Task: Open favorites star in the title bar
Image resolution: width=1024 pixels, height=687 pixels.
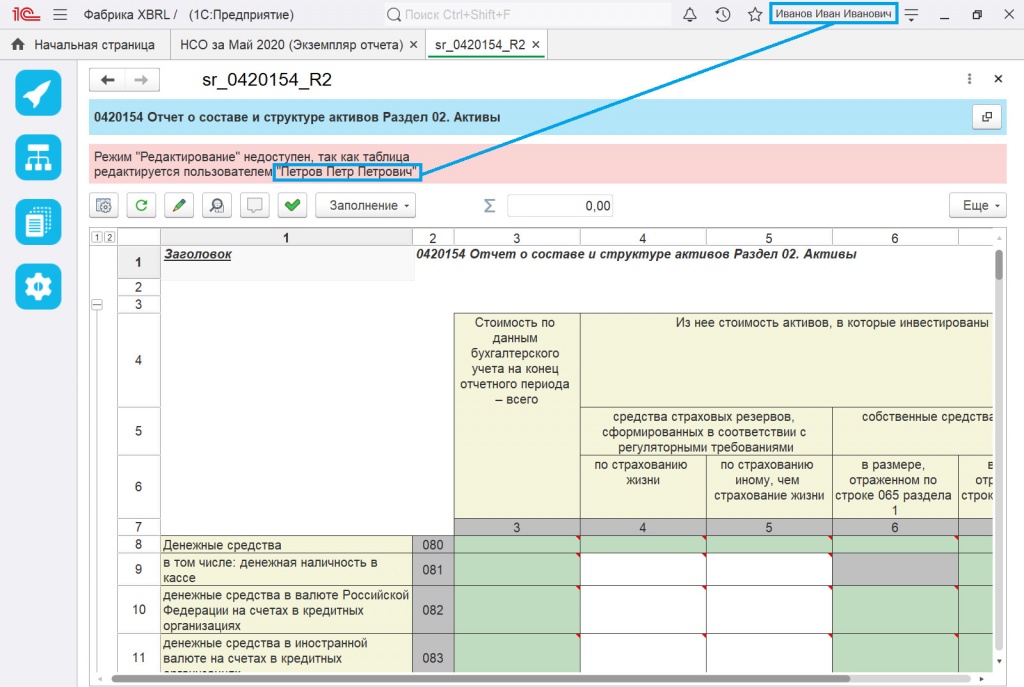Action: tap(755, 14)
